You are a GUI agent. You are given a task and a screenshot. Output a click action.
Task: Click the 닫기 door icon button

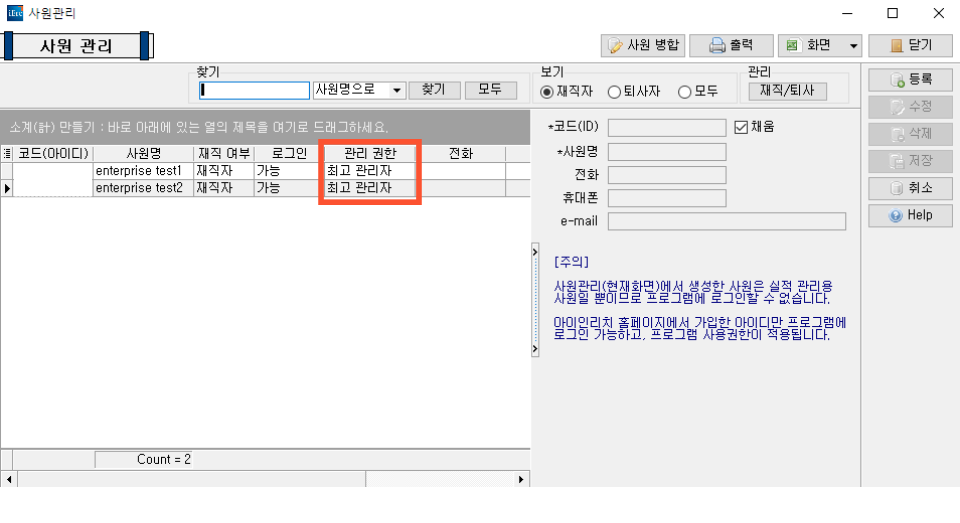point(909,45)
